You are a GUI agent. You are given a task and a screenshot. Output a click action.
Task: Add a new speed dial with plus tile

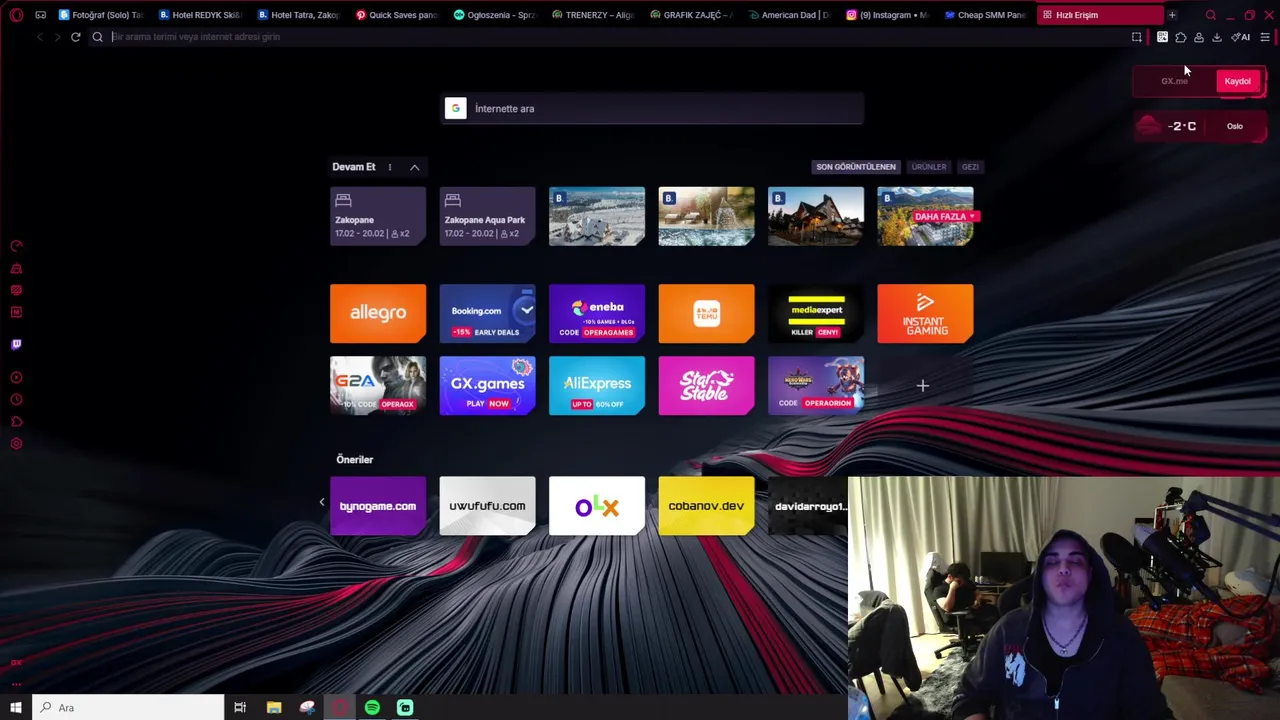coord(923,385)
